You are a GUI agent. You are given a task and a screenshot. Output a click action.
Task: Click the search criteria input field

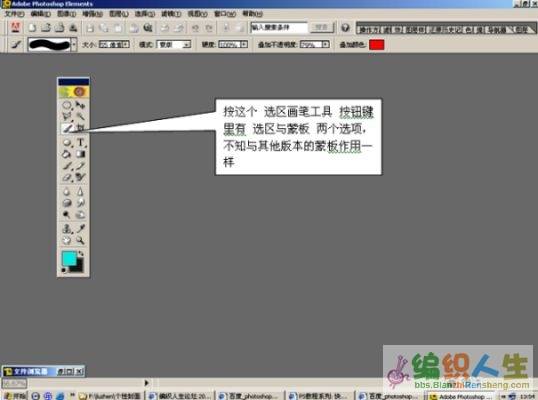(x=279, y=27)
